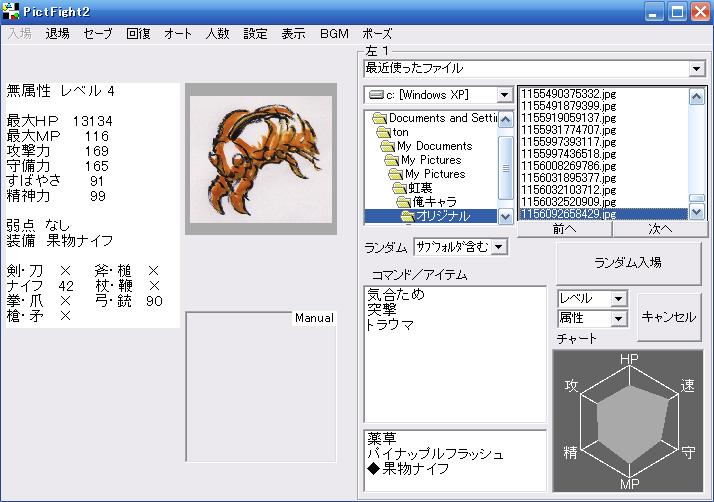Expand the 最近使ったファイル dropdown
Viewport: 714px width, 502px height.
tap(696, 69)
